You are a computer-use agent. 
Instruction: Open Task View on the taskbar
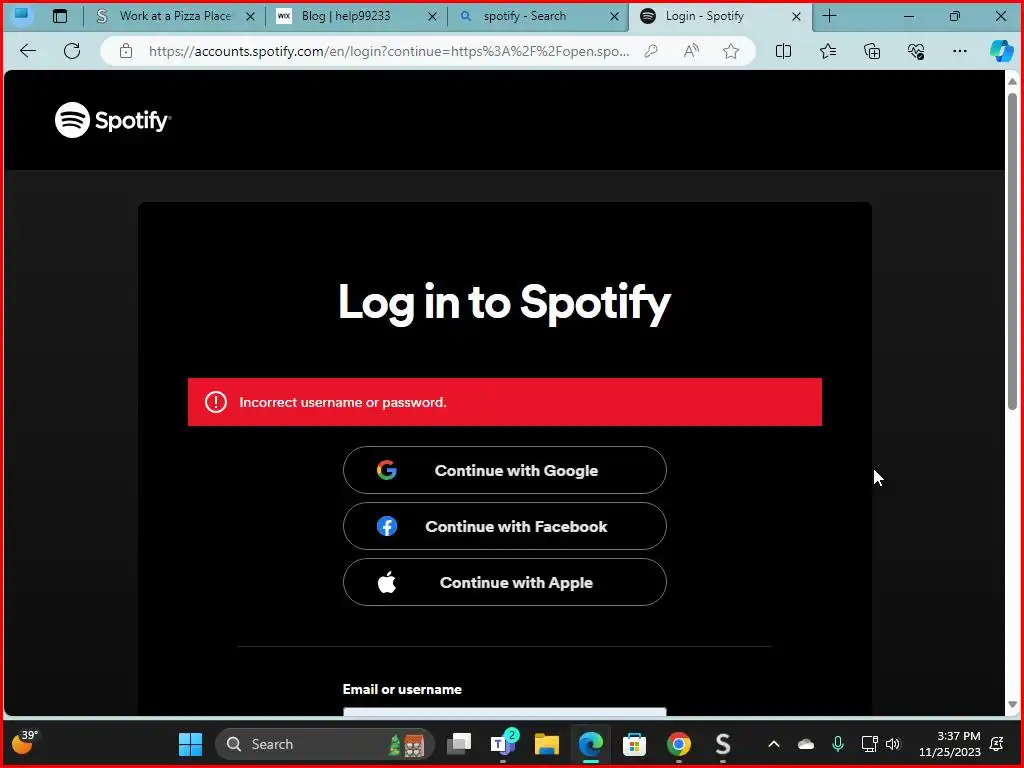[x=459, y=744]
